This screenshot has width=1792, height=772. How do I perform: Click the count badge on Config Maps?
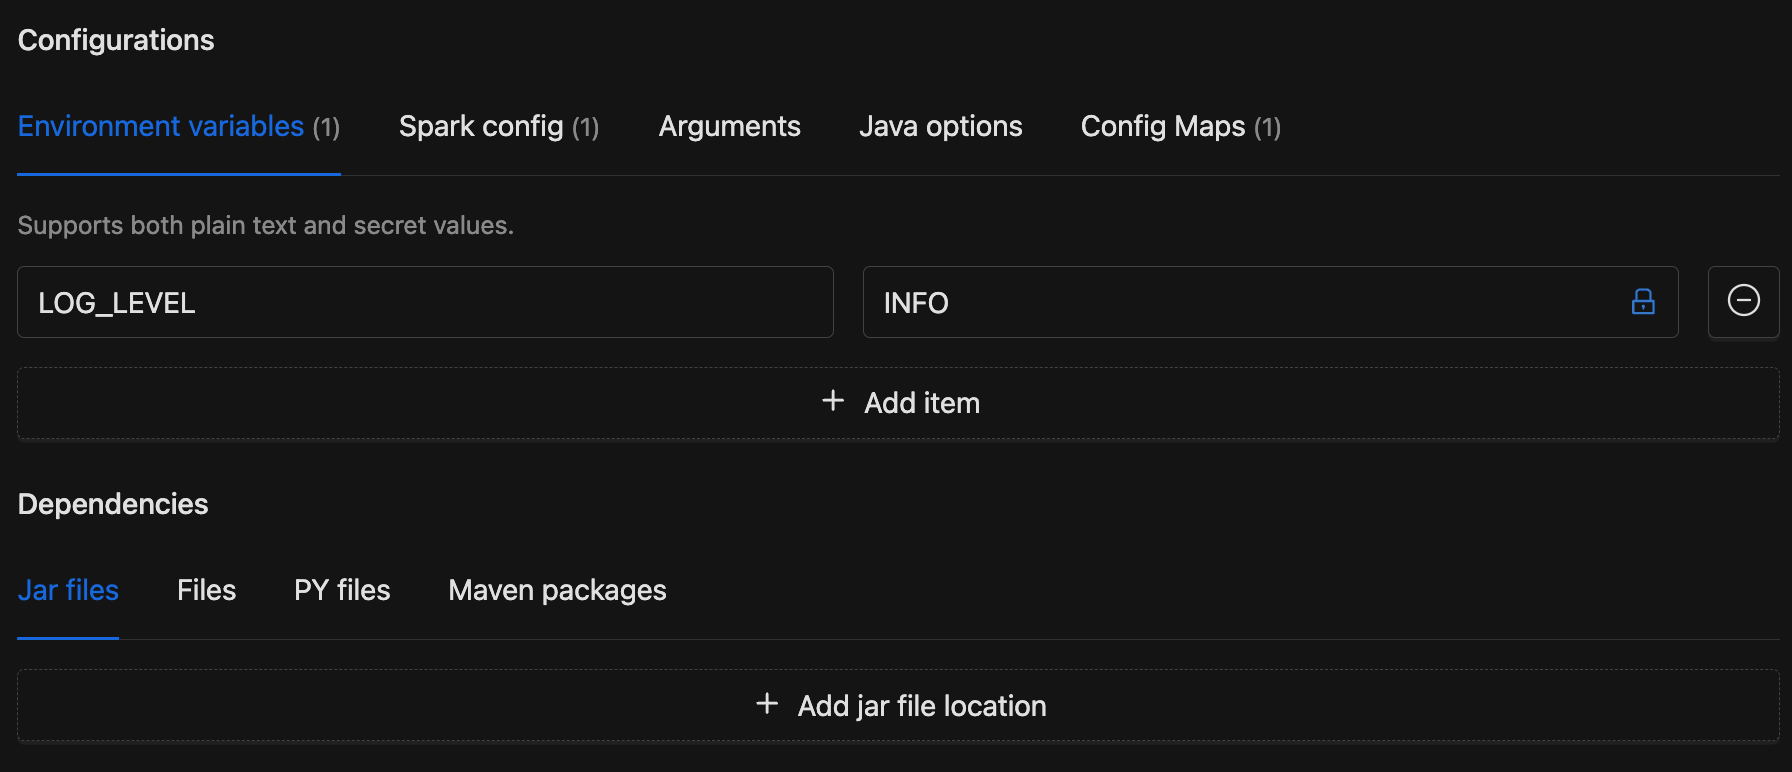click(1267, 128)
